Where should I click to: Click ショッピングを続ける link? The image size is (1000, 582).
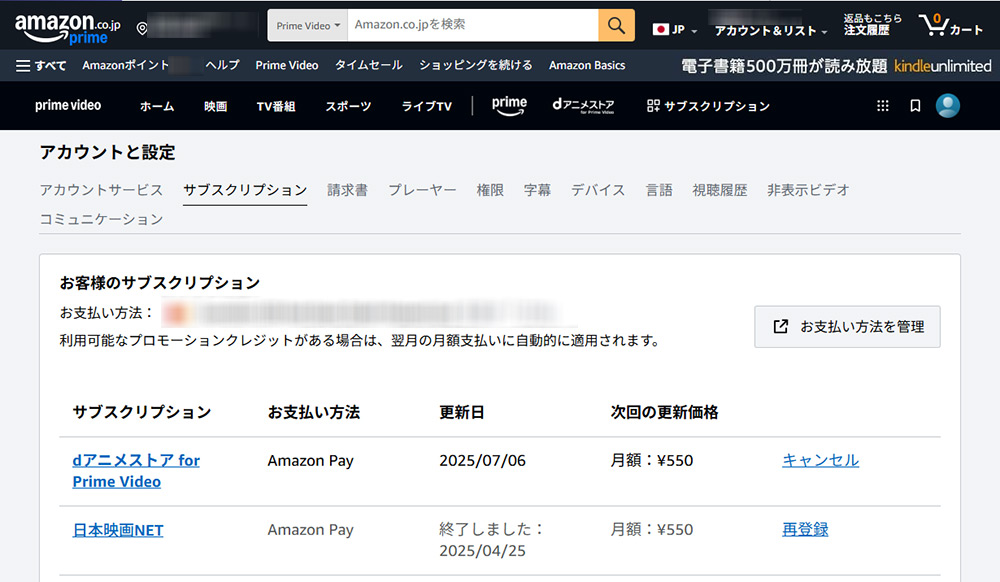pyautogui.click(x=476, y=65)
